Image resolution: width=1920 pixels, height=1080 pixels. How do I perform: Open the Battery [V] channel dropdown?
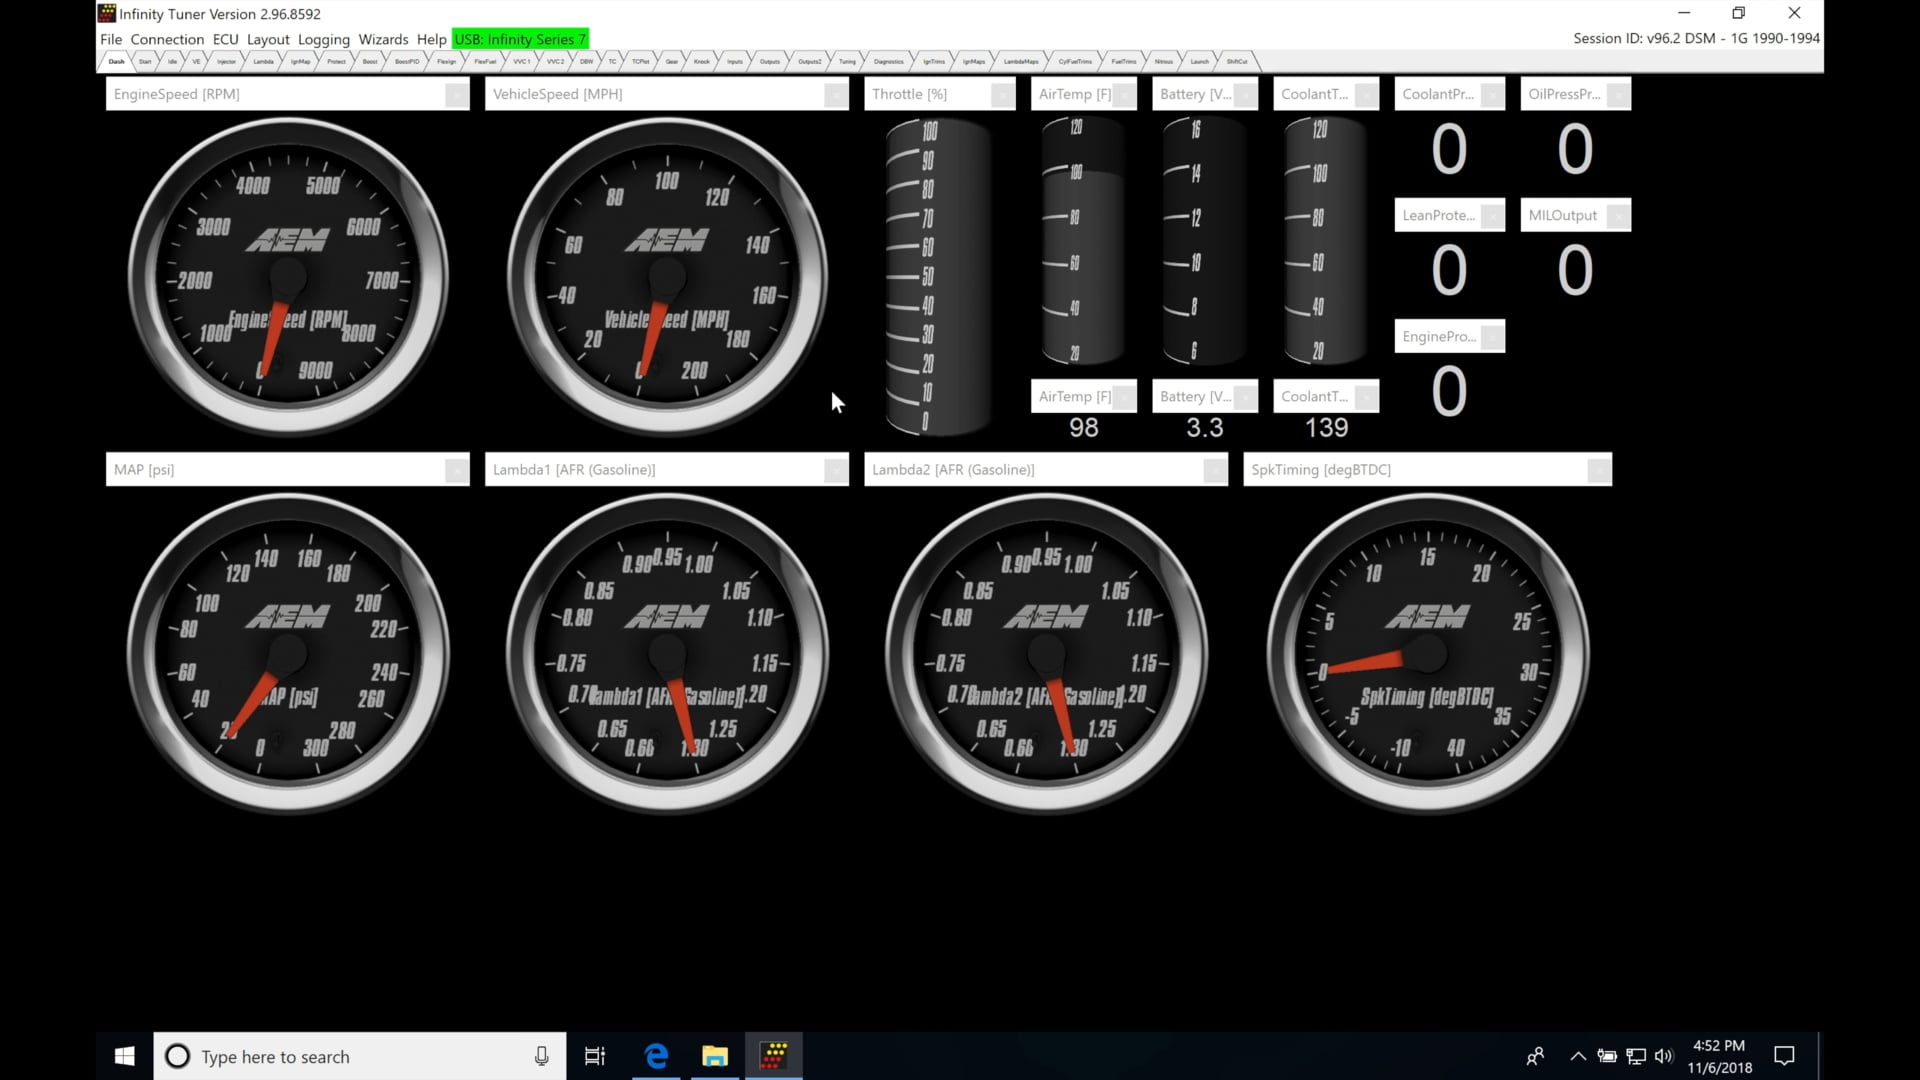[x=1244, y=93]
